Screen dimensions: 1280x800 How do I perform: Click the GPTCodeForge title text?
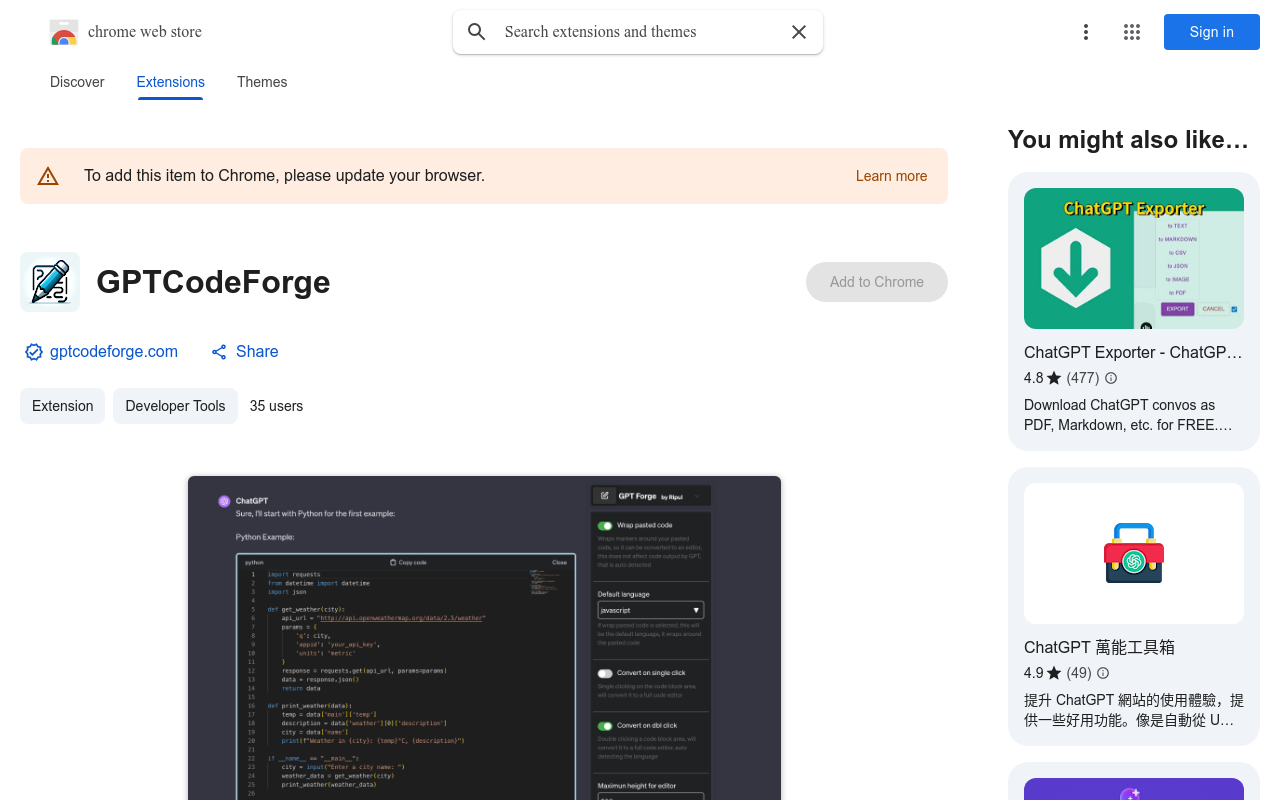click(x=213, y=282)
